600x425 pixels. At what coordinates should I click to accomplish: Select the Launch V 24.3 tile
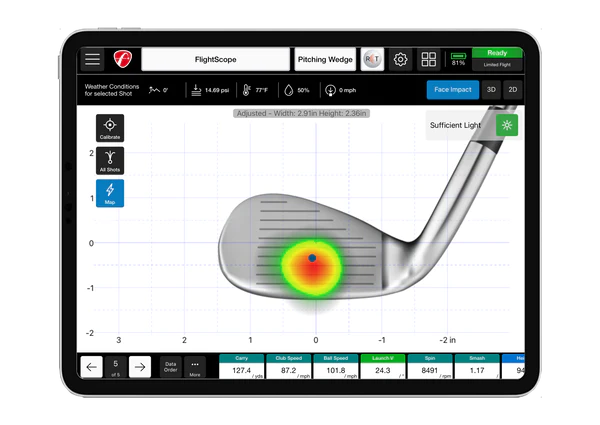[x=383, y=366]
